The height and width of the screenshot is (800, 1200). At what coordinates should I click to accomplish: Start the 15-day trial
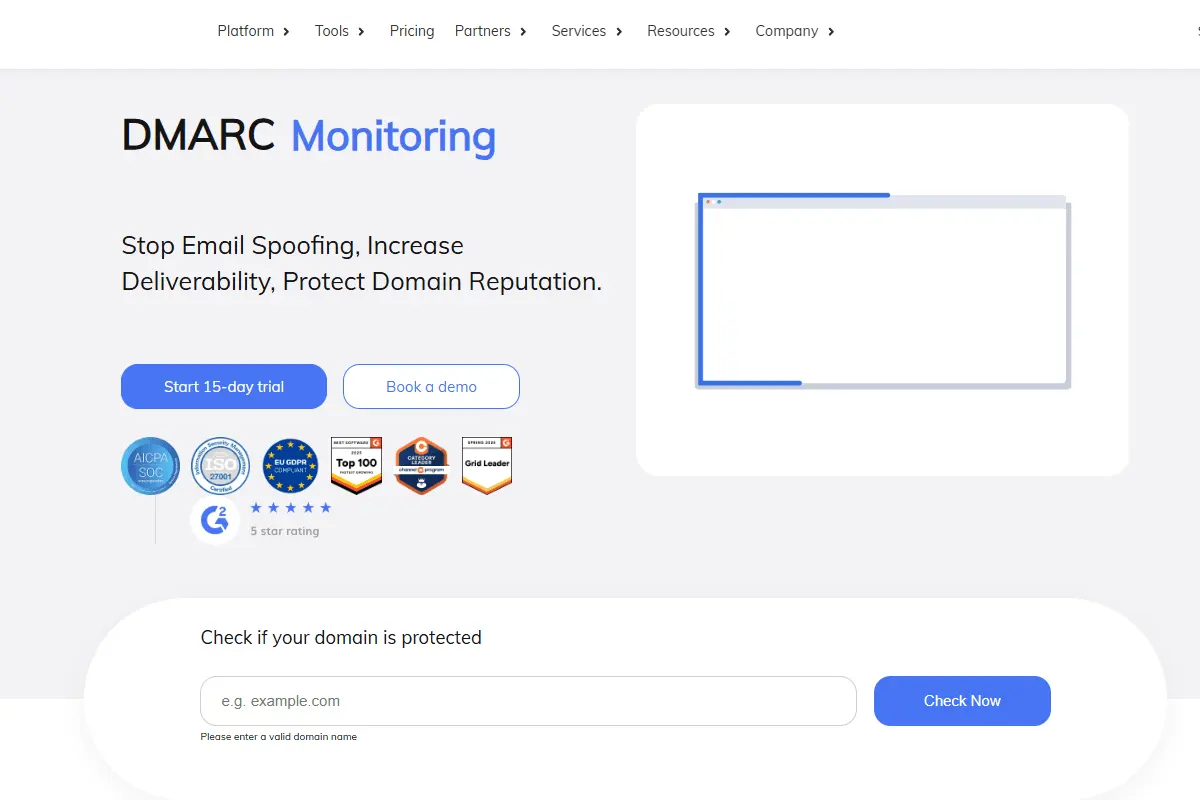(x=224, y=387)
